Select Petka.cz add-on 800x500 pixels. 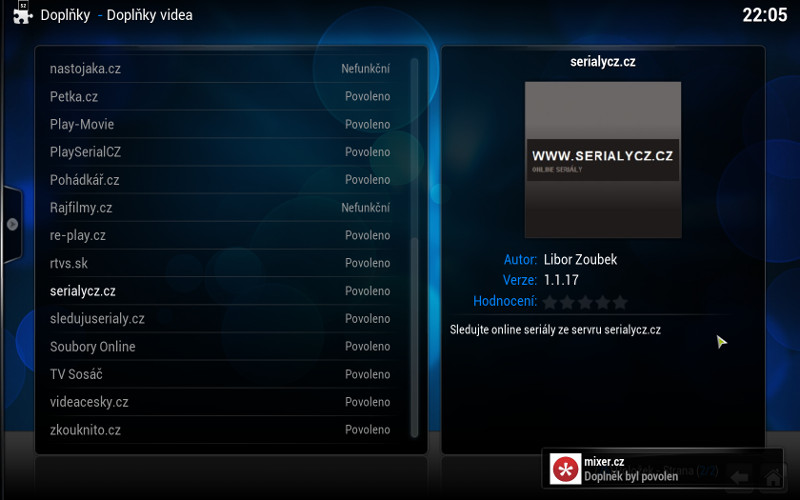point(221,96)
